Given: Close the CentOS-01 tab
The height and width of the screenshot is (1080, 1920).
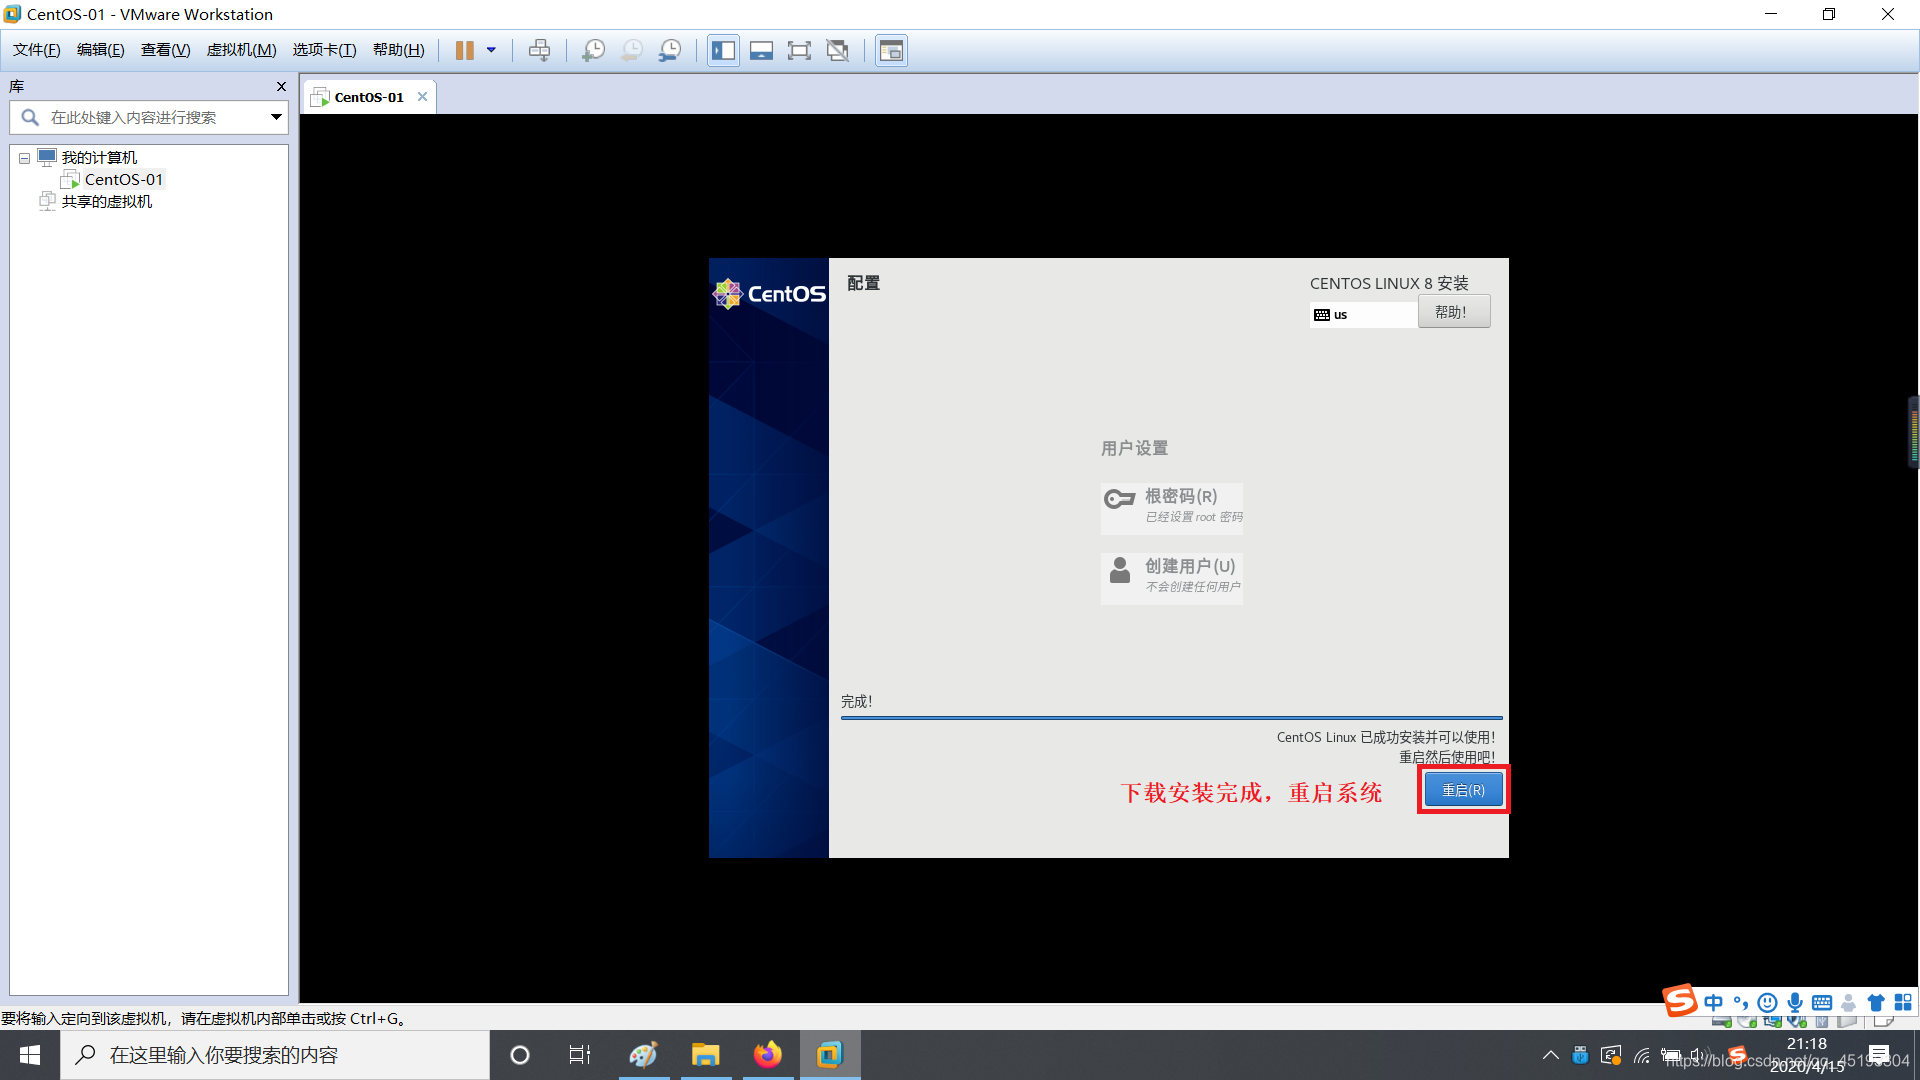Looking at the screenshot, I should pos(422,97).
